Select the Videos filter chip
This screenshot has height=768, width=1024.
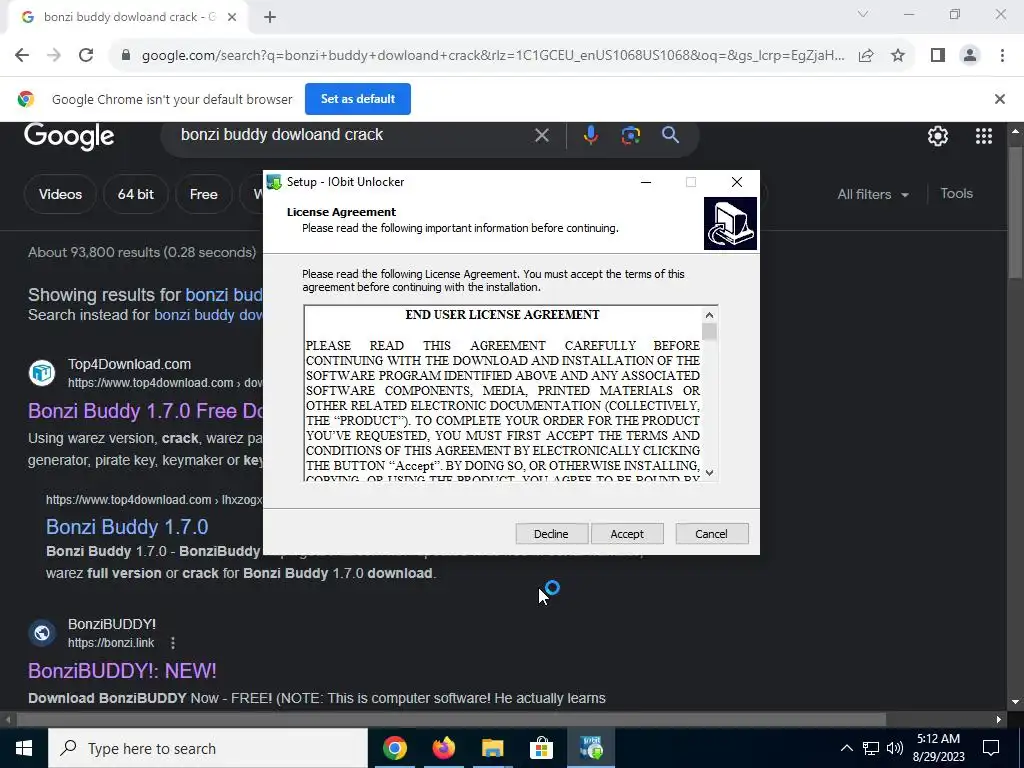tap(60, 194)
